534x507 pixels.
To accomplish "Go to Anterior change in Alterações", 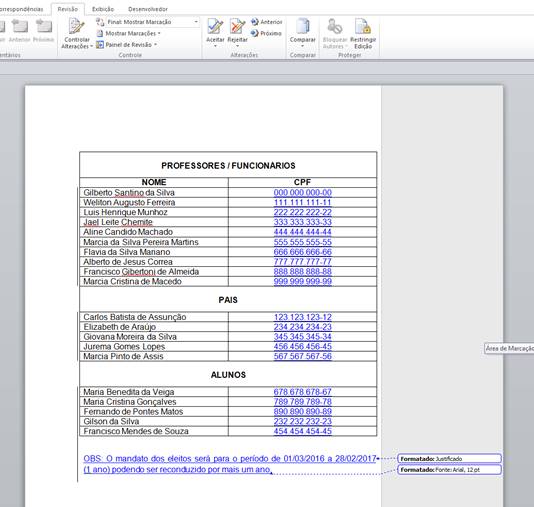I will [x=266, y=22].
